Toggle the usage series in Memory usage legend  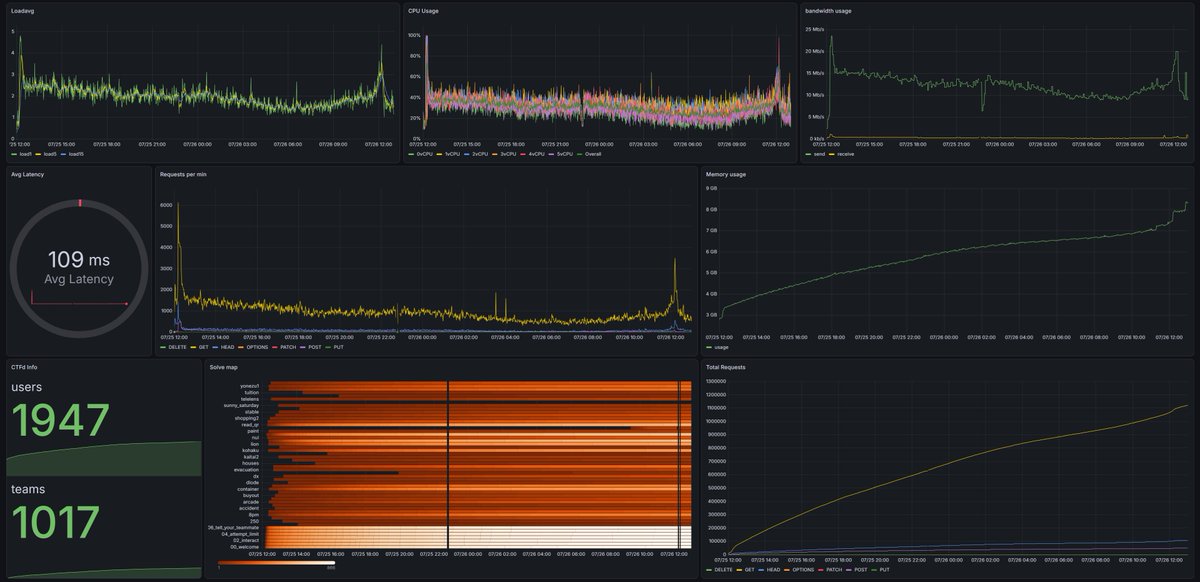tap(722, 346)
